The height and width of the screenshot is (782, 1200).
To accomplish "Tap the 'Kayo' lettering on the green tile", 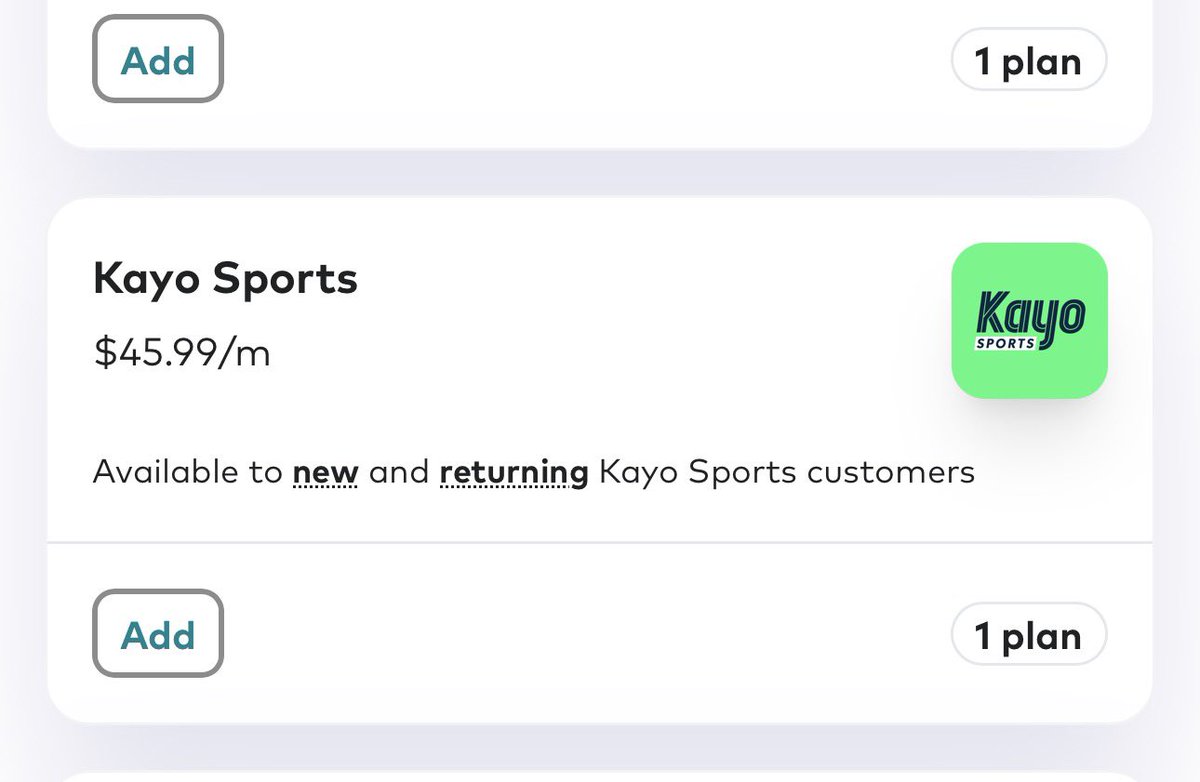I will pyautogui.click(x=1029, y=312).
